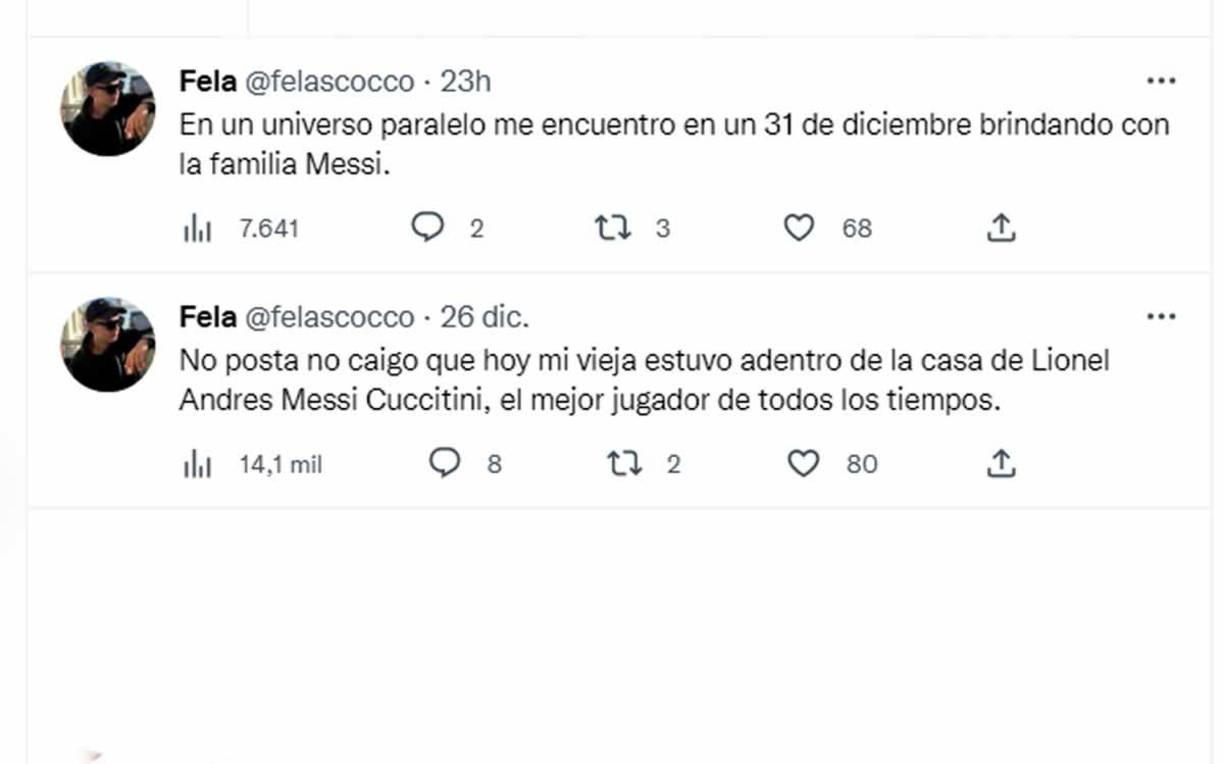Toggle retweet on the second tweet
Image resolution: width=1224 pixels, height=764 pixels.
(631, 463)
